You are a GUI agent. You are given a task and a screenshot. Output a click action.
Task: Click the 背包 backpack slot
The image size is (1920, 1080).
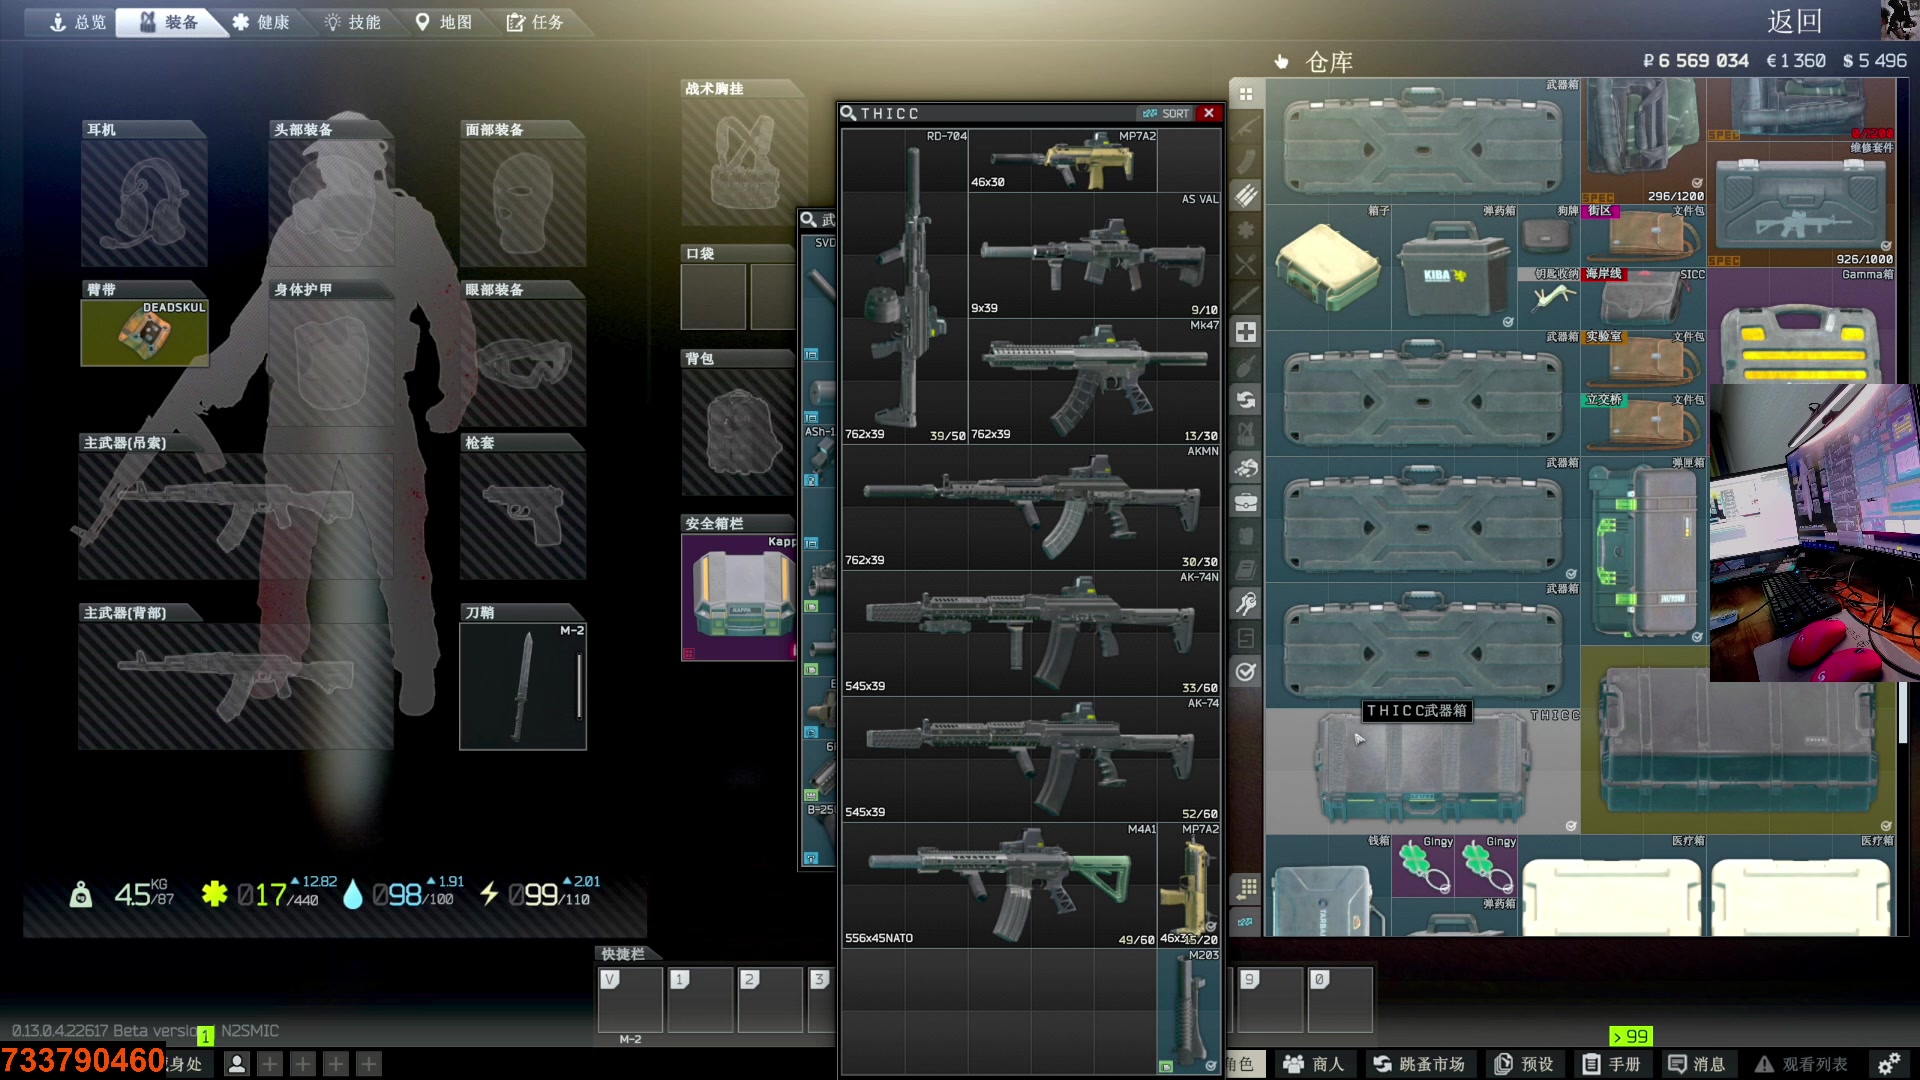[x=739, y=432]
